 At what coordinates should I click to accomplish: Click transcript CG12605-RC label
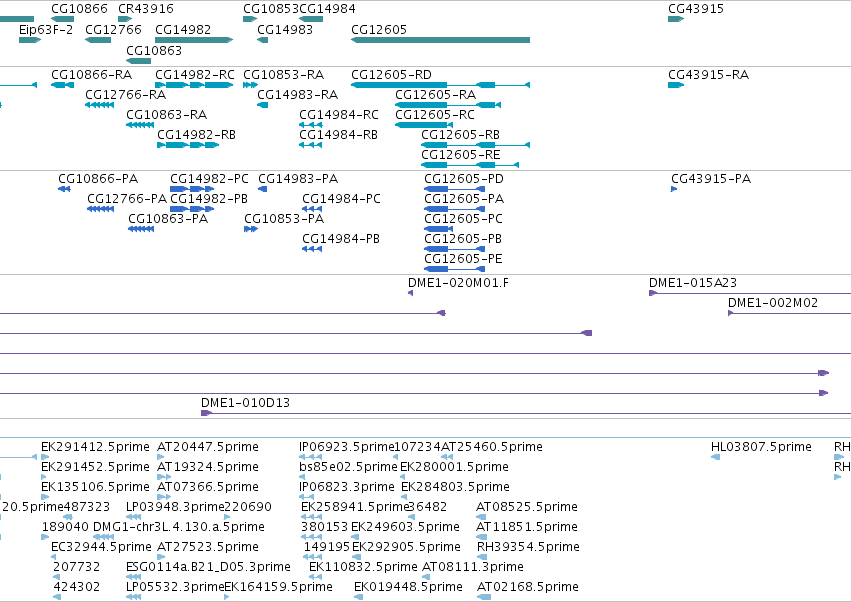(x=435, y=115)
